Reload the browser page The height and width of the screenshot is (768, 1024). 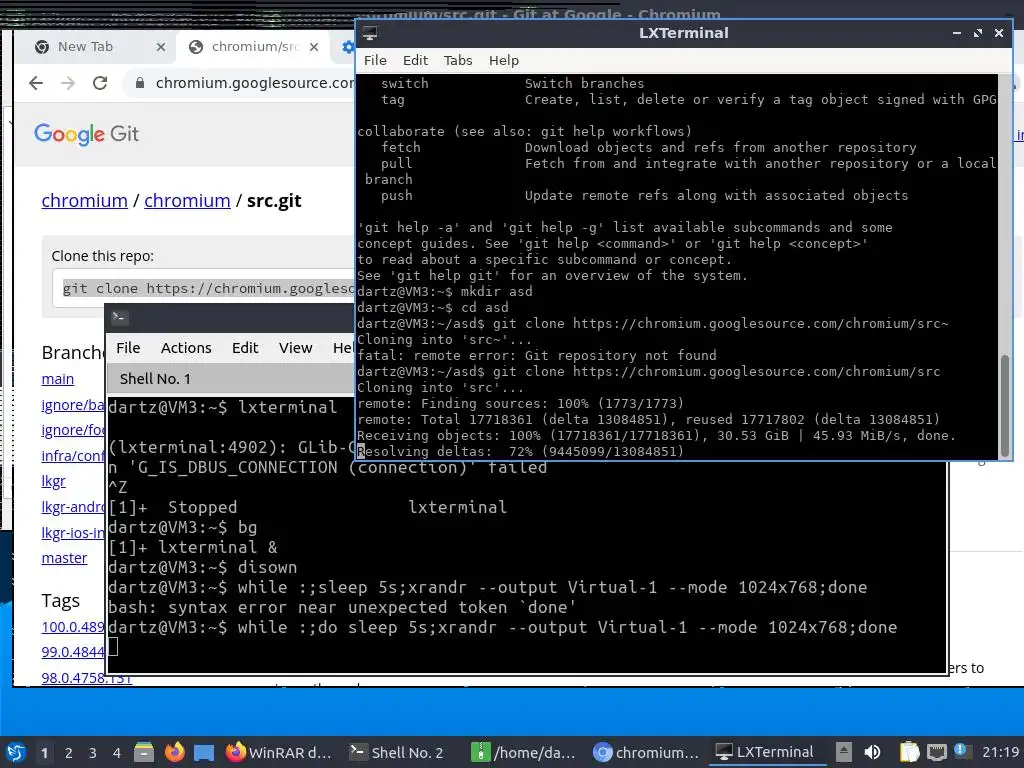pos(100,83)
